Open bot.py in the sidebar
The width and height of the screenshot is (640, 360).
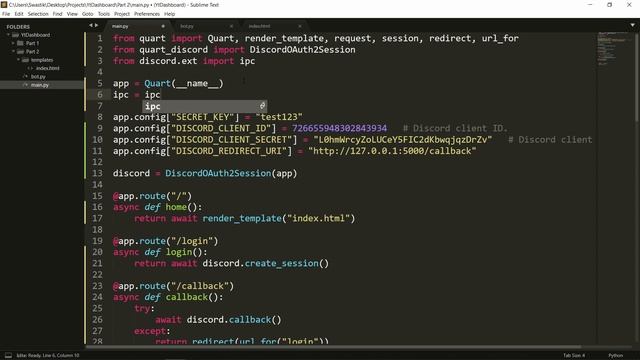[x=38, y=76]
